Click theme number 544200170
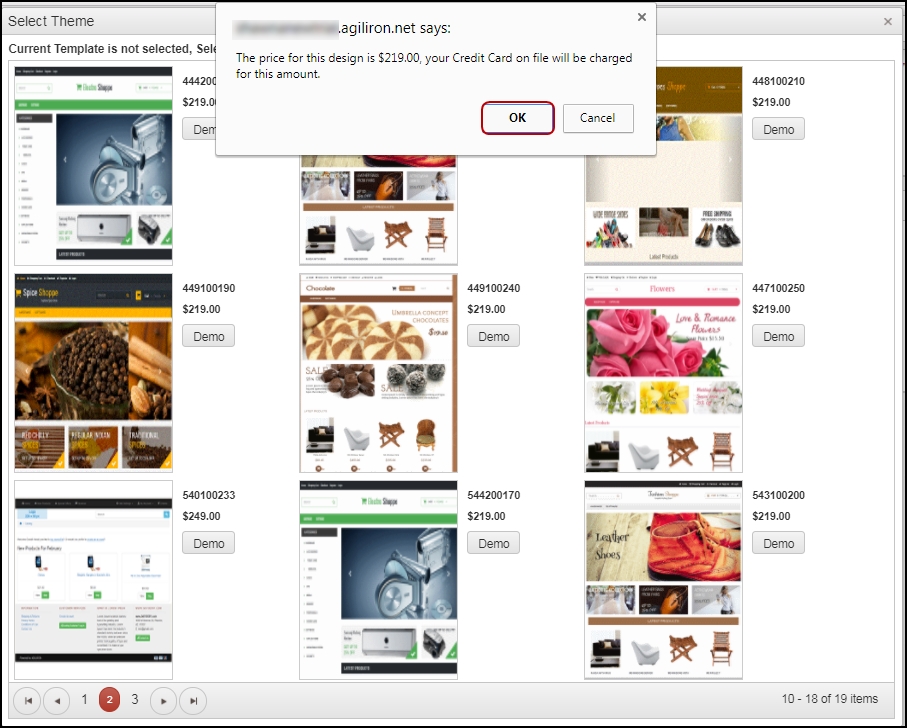The image size is (907, 728). [x=493, y=495]
